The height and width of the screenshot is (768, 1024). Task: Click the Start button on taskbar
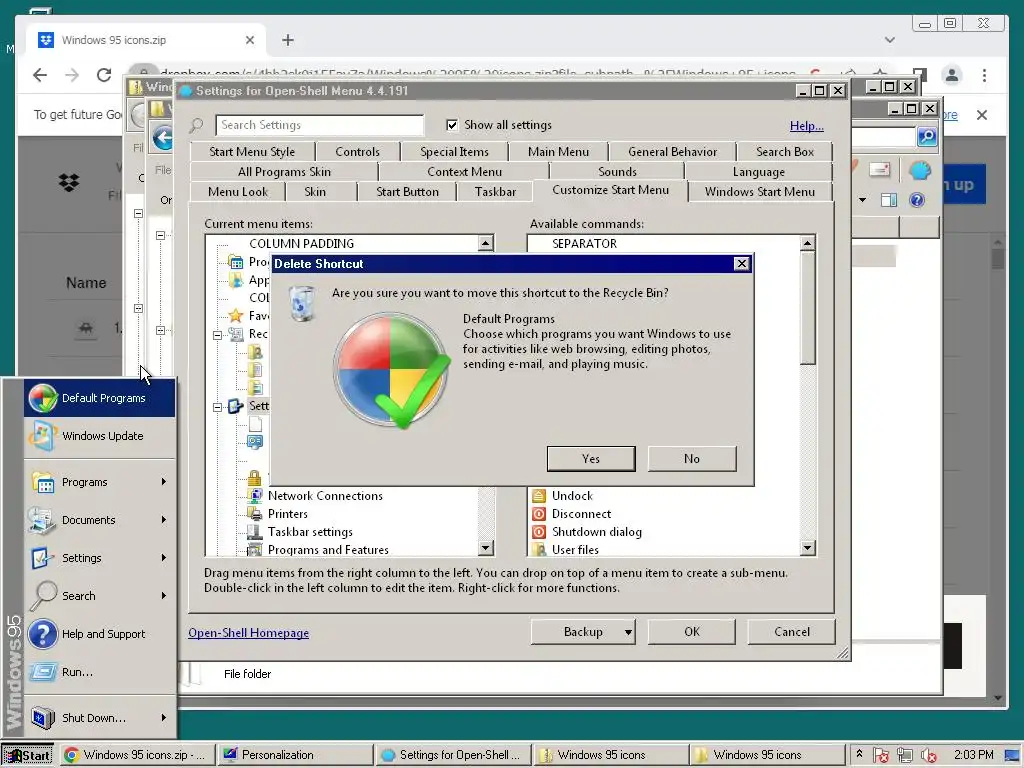pyautogui.click(x=27, y=755)
